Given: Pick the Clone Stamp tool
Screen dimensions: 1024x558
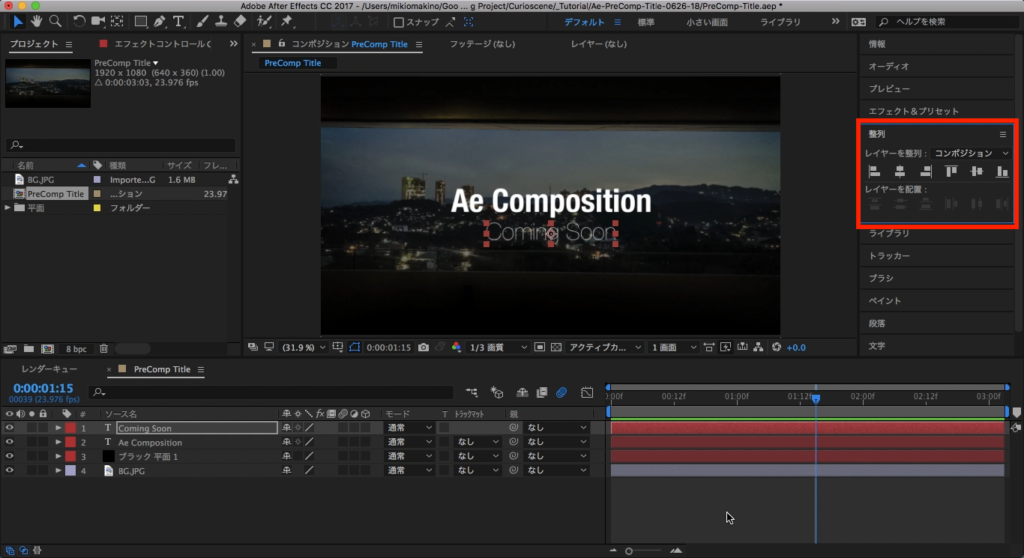Looking at the screenshot, I should pyautogui.click(x=220, y=21).
